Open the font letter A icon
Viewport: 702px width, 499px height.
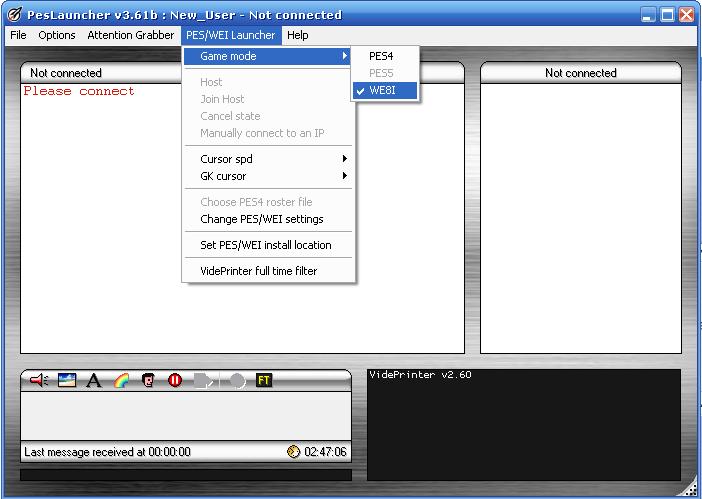(94, 380)
